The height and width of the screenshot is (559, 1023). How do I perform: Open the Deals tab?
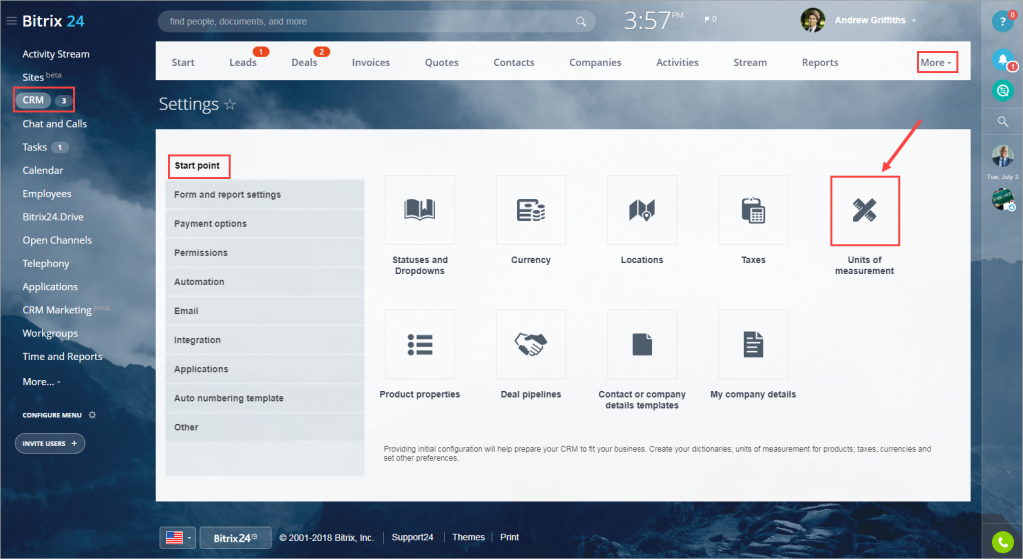(304, 63)
